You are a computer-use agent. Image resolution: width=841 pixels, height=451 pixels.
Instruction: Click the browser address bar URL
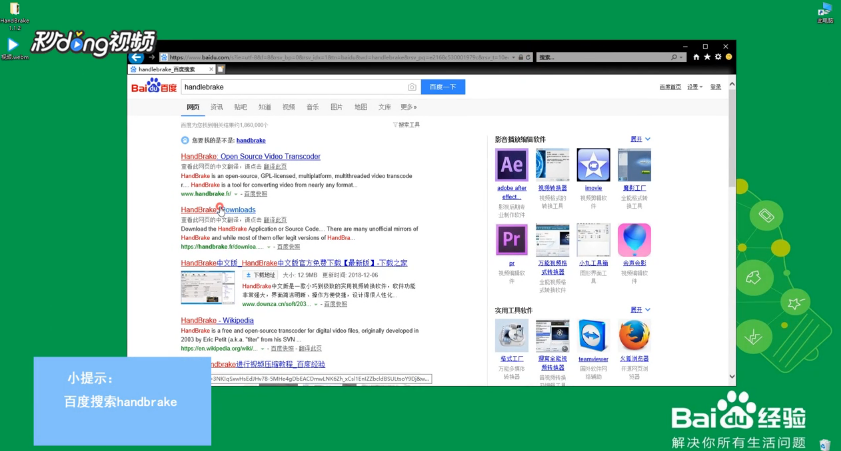pyautogui.click(x=339, y=57)
